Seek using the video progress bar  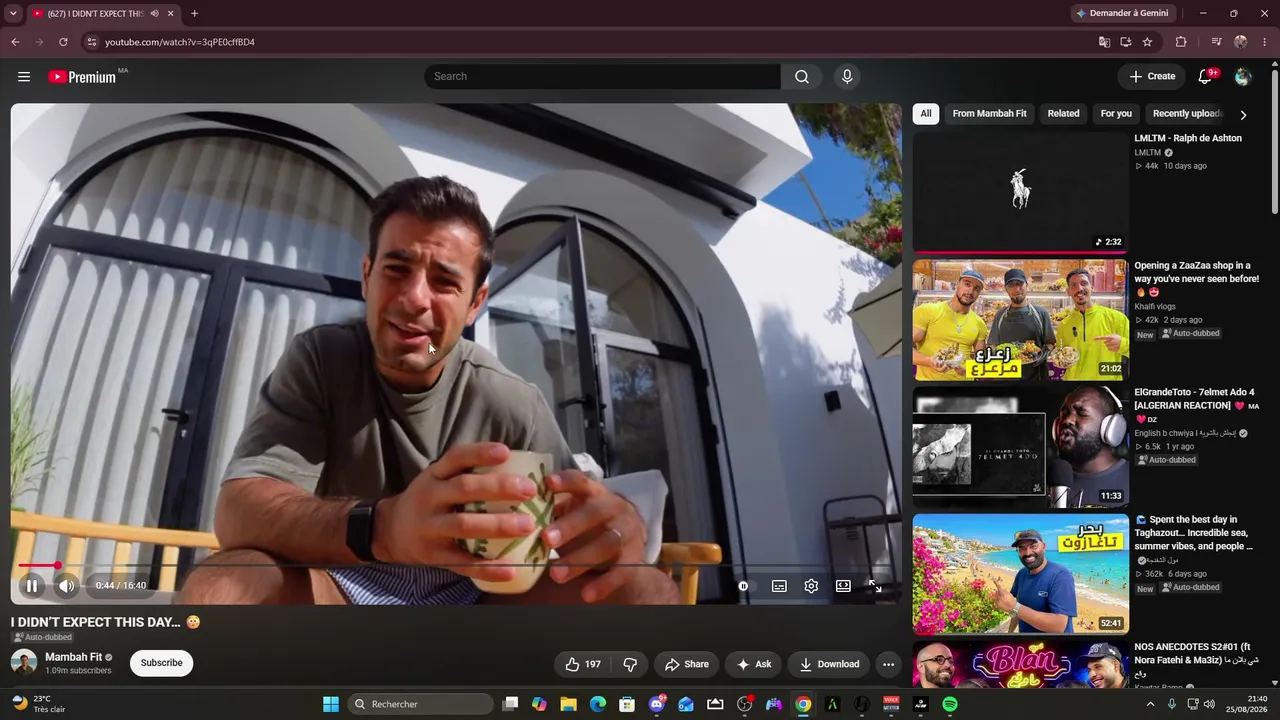click(x=456, y=566)
